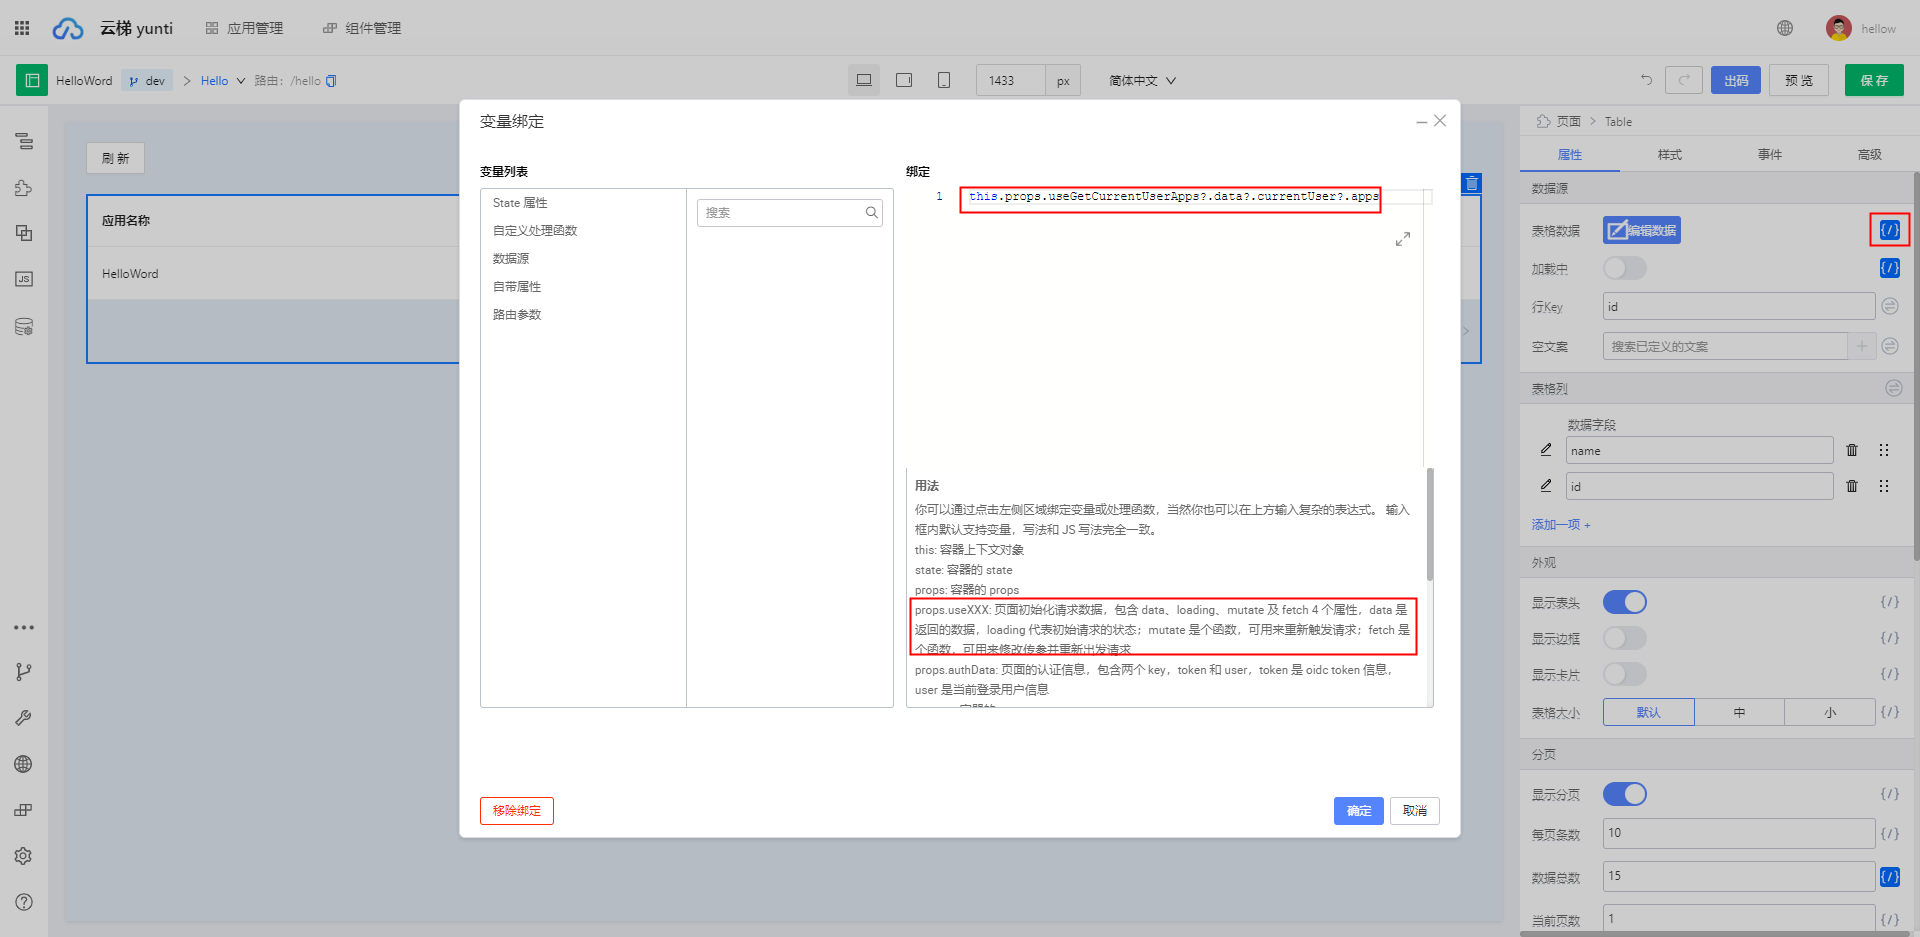
Task: Switch to the 高级 tab
Action: coord(1870,154)
